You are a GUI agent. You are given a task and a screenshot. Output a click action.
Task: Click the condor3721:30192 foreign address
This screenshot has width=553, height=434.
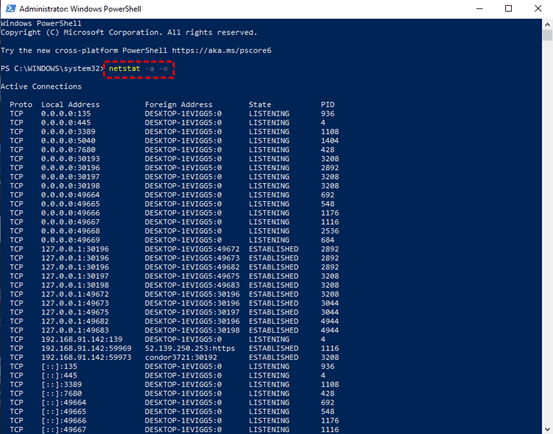[x=181, y=357]
